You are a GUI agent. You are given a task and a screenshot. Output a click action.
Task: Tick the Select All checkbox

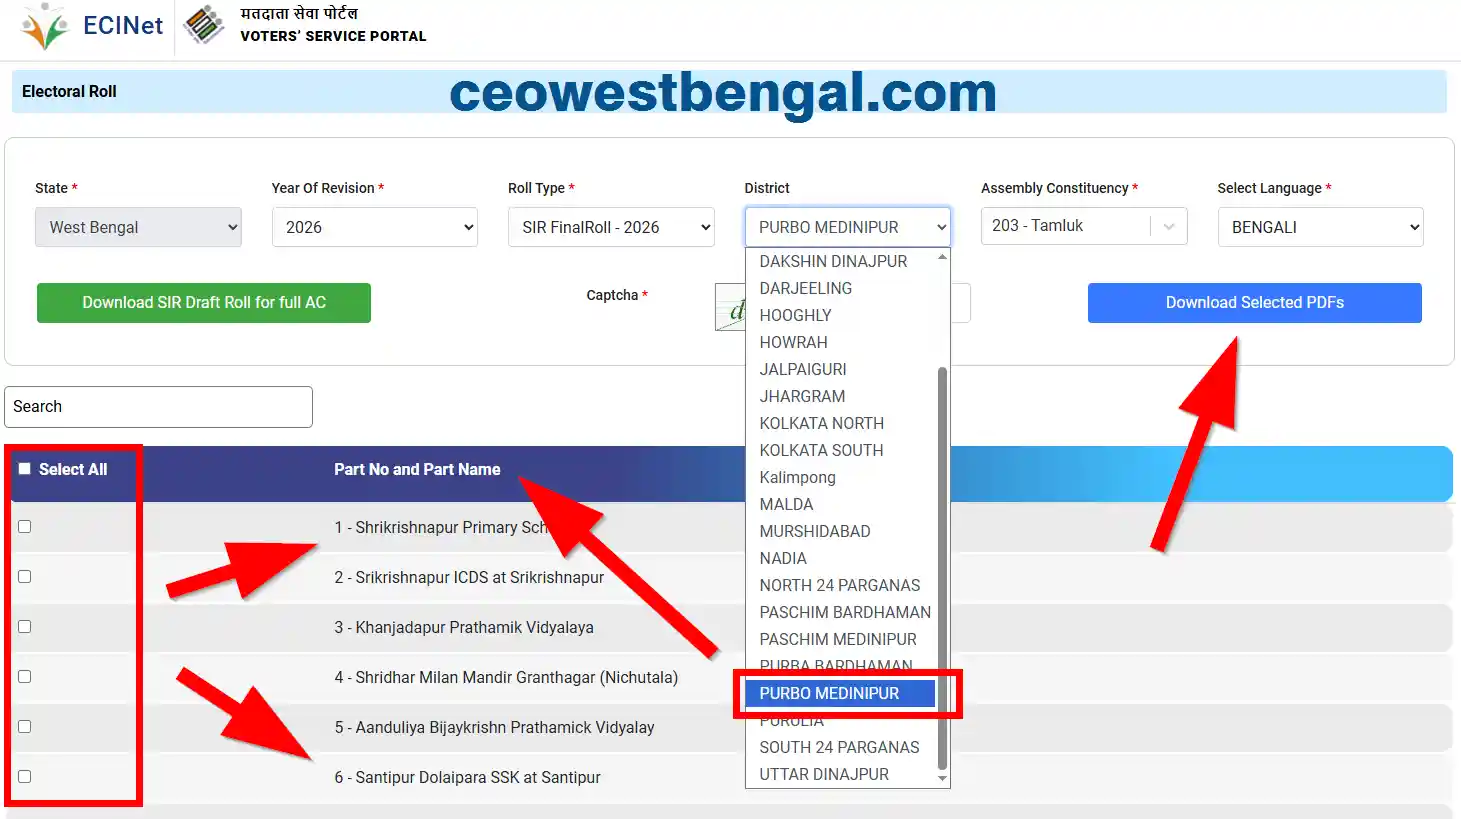[x=25, y=469]
